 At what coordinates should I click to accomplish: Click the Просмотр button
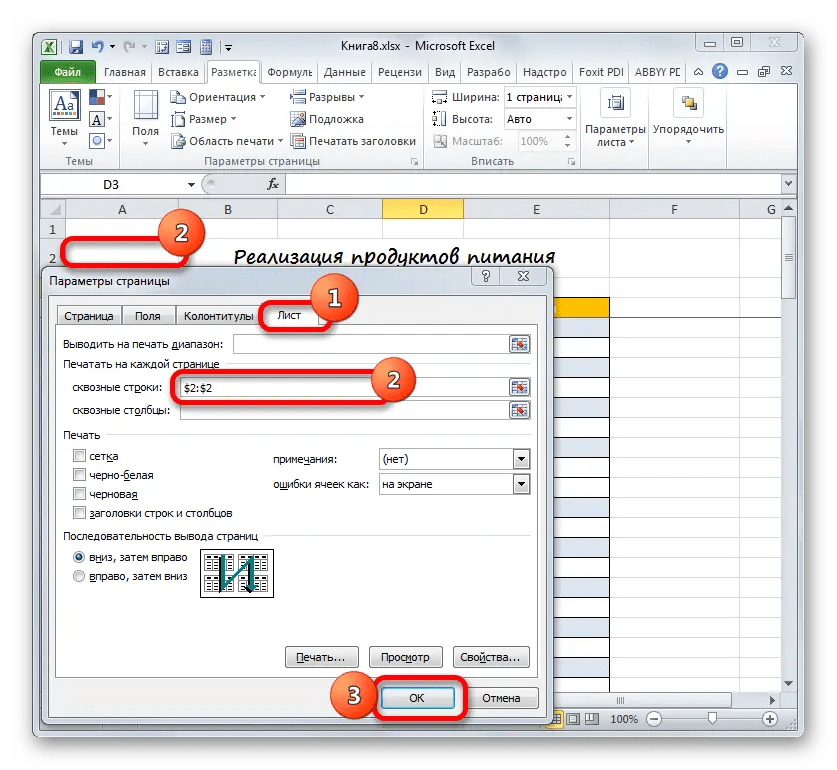[405, 657]
